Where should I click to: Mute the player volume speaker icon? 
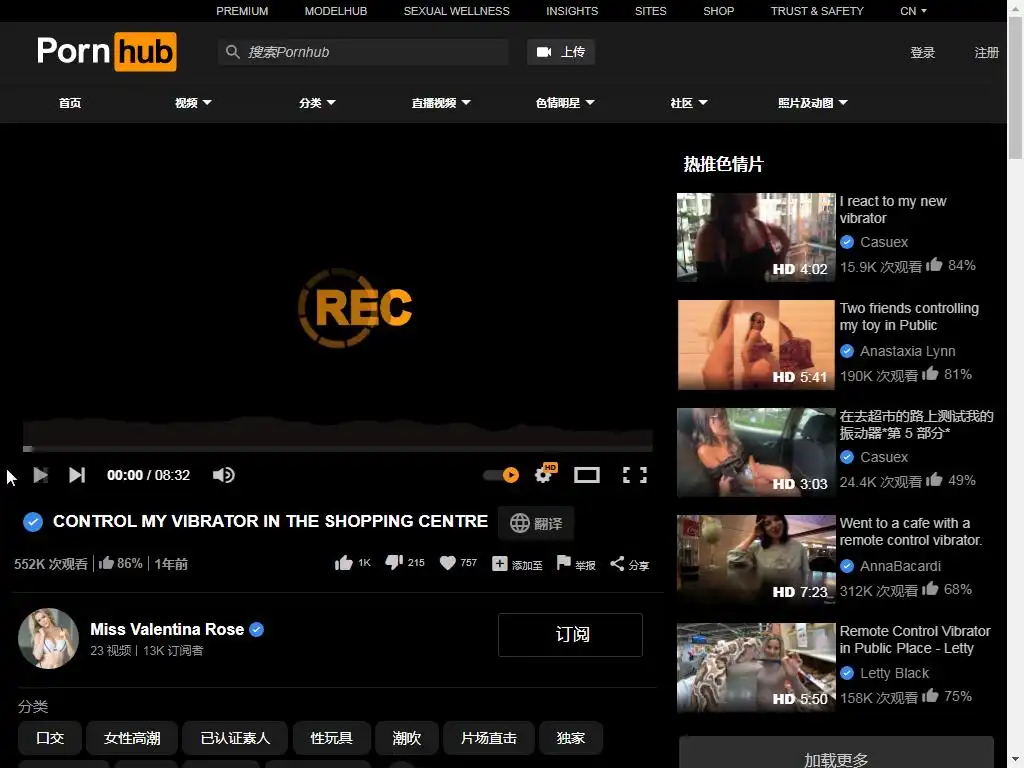click(223, 475)
